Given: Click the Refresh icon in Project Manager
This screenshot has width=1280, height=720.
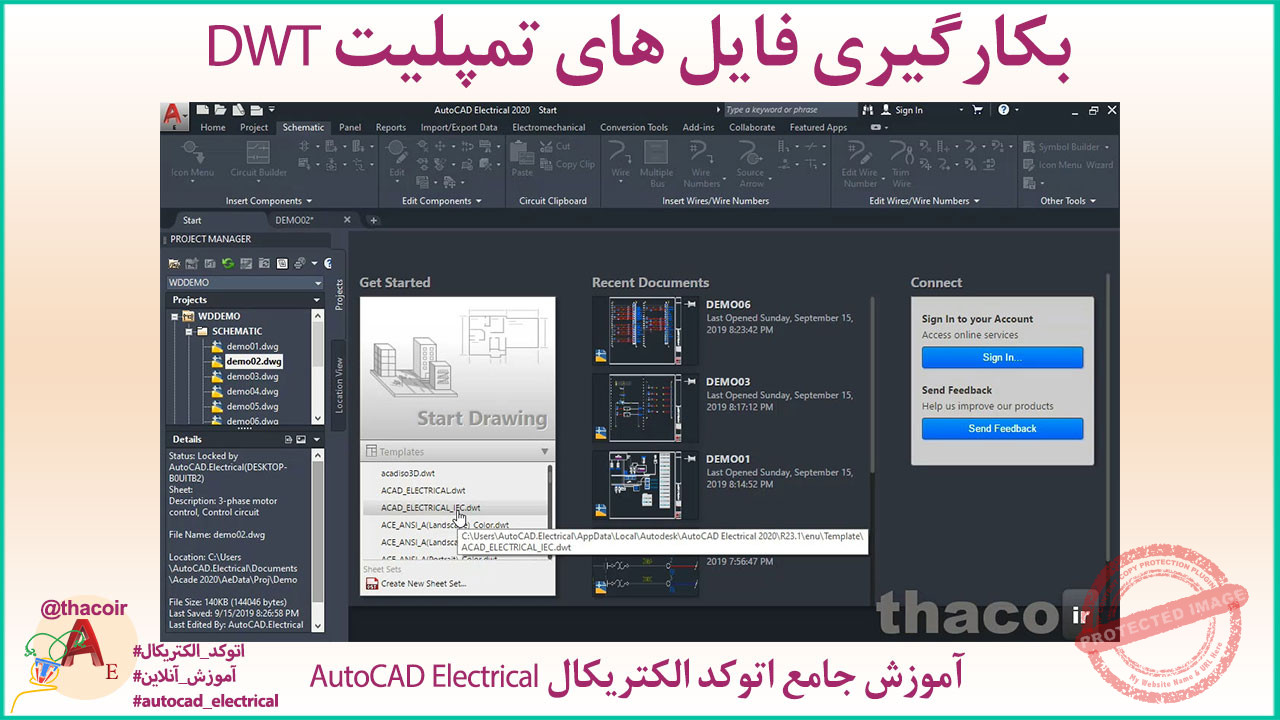Looking at the screenshot, I should [x=228, y=263].
